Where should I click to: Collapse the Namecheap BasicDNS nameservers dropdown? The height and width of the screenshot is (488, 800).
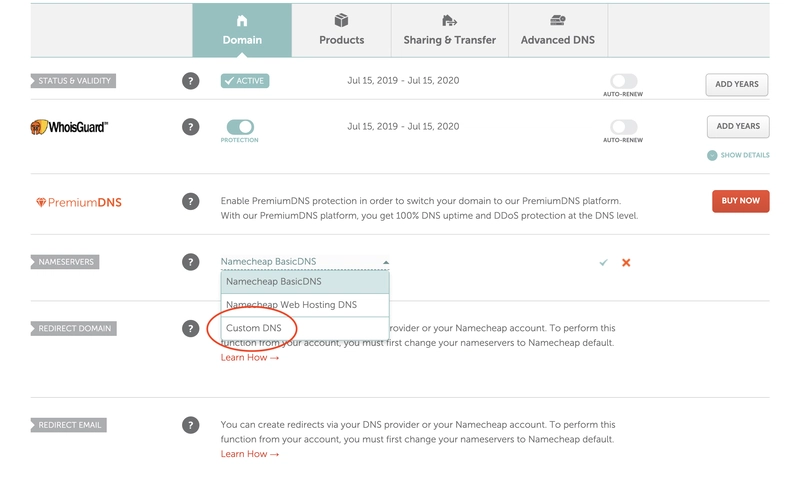click(305, 262)
